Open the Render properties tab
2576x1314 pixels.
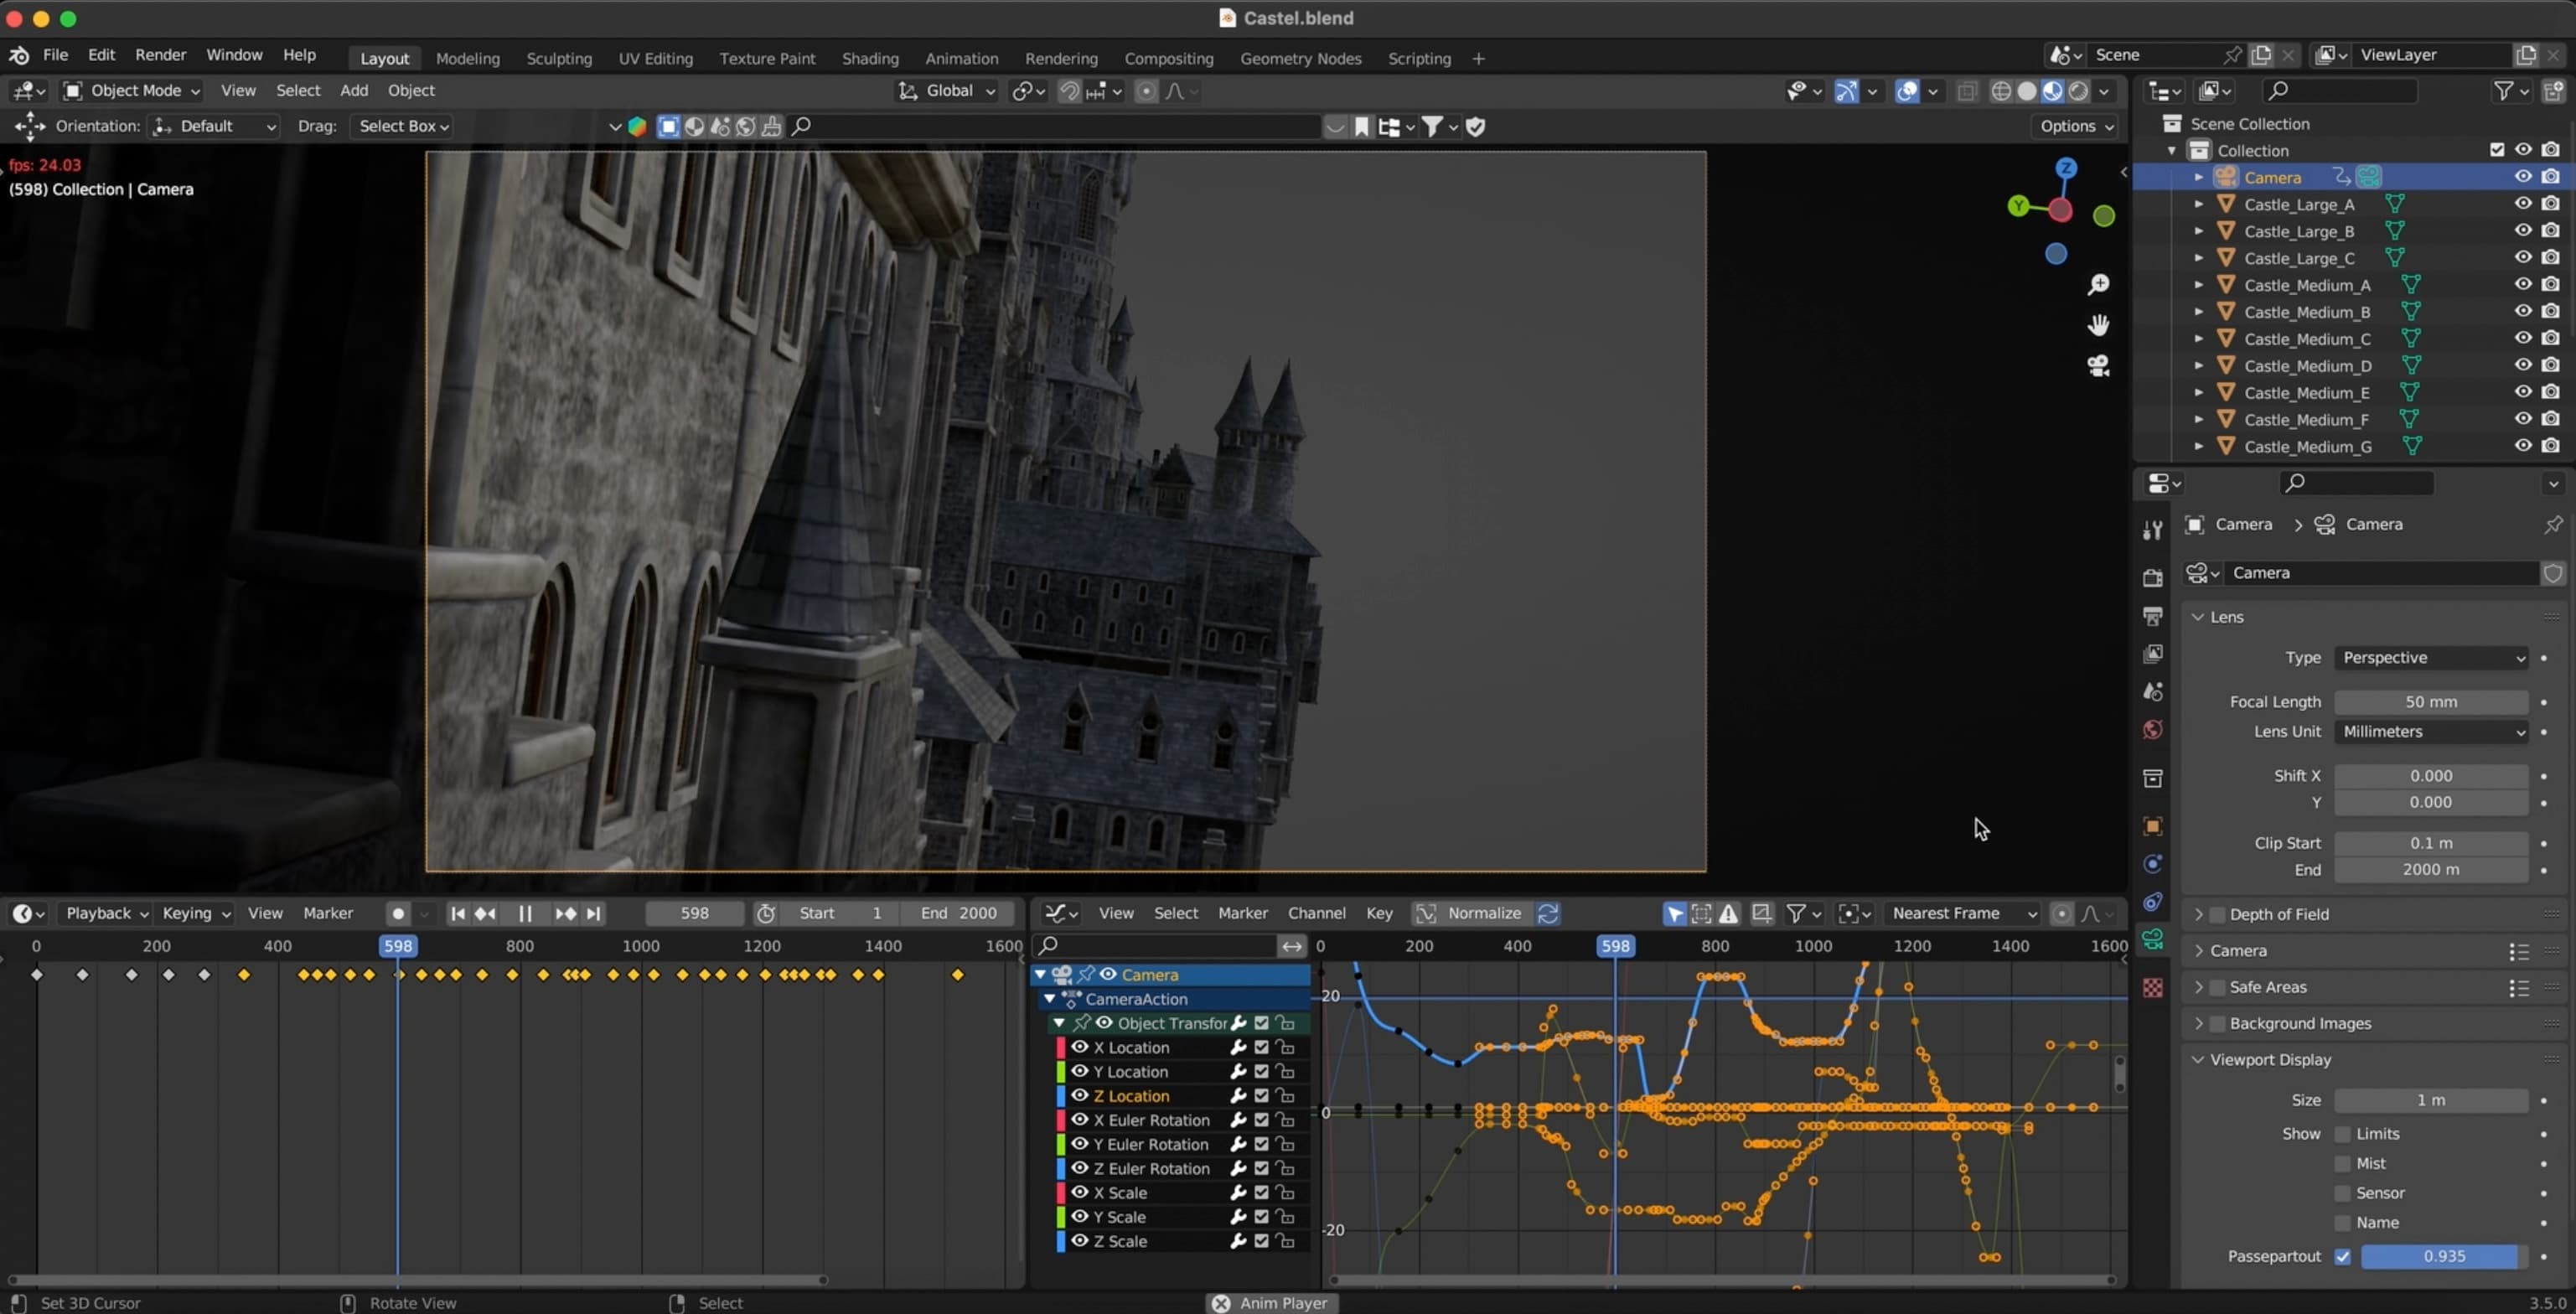[x=2152, y=578]
